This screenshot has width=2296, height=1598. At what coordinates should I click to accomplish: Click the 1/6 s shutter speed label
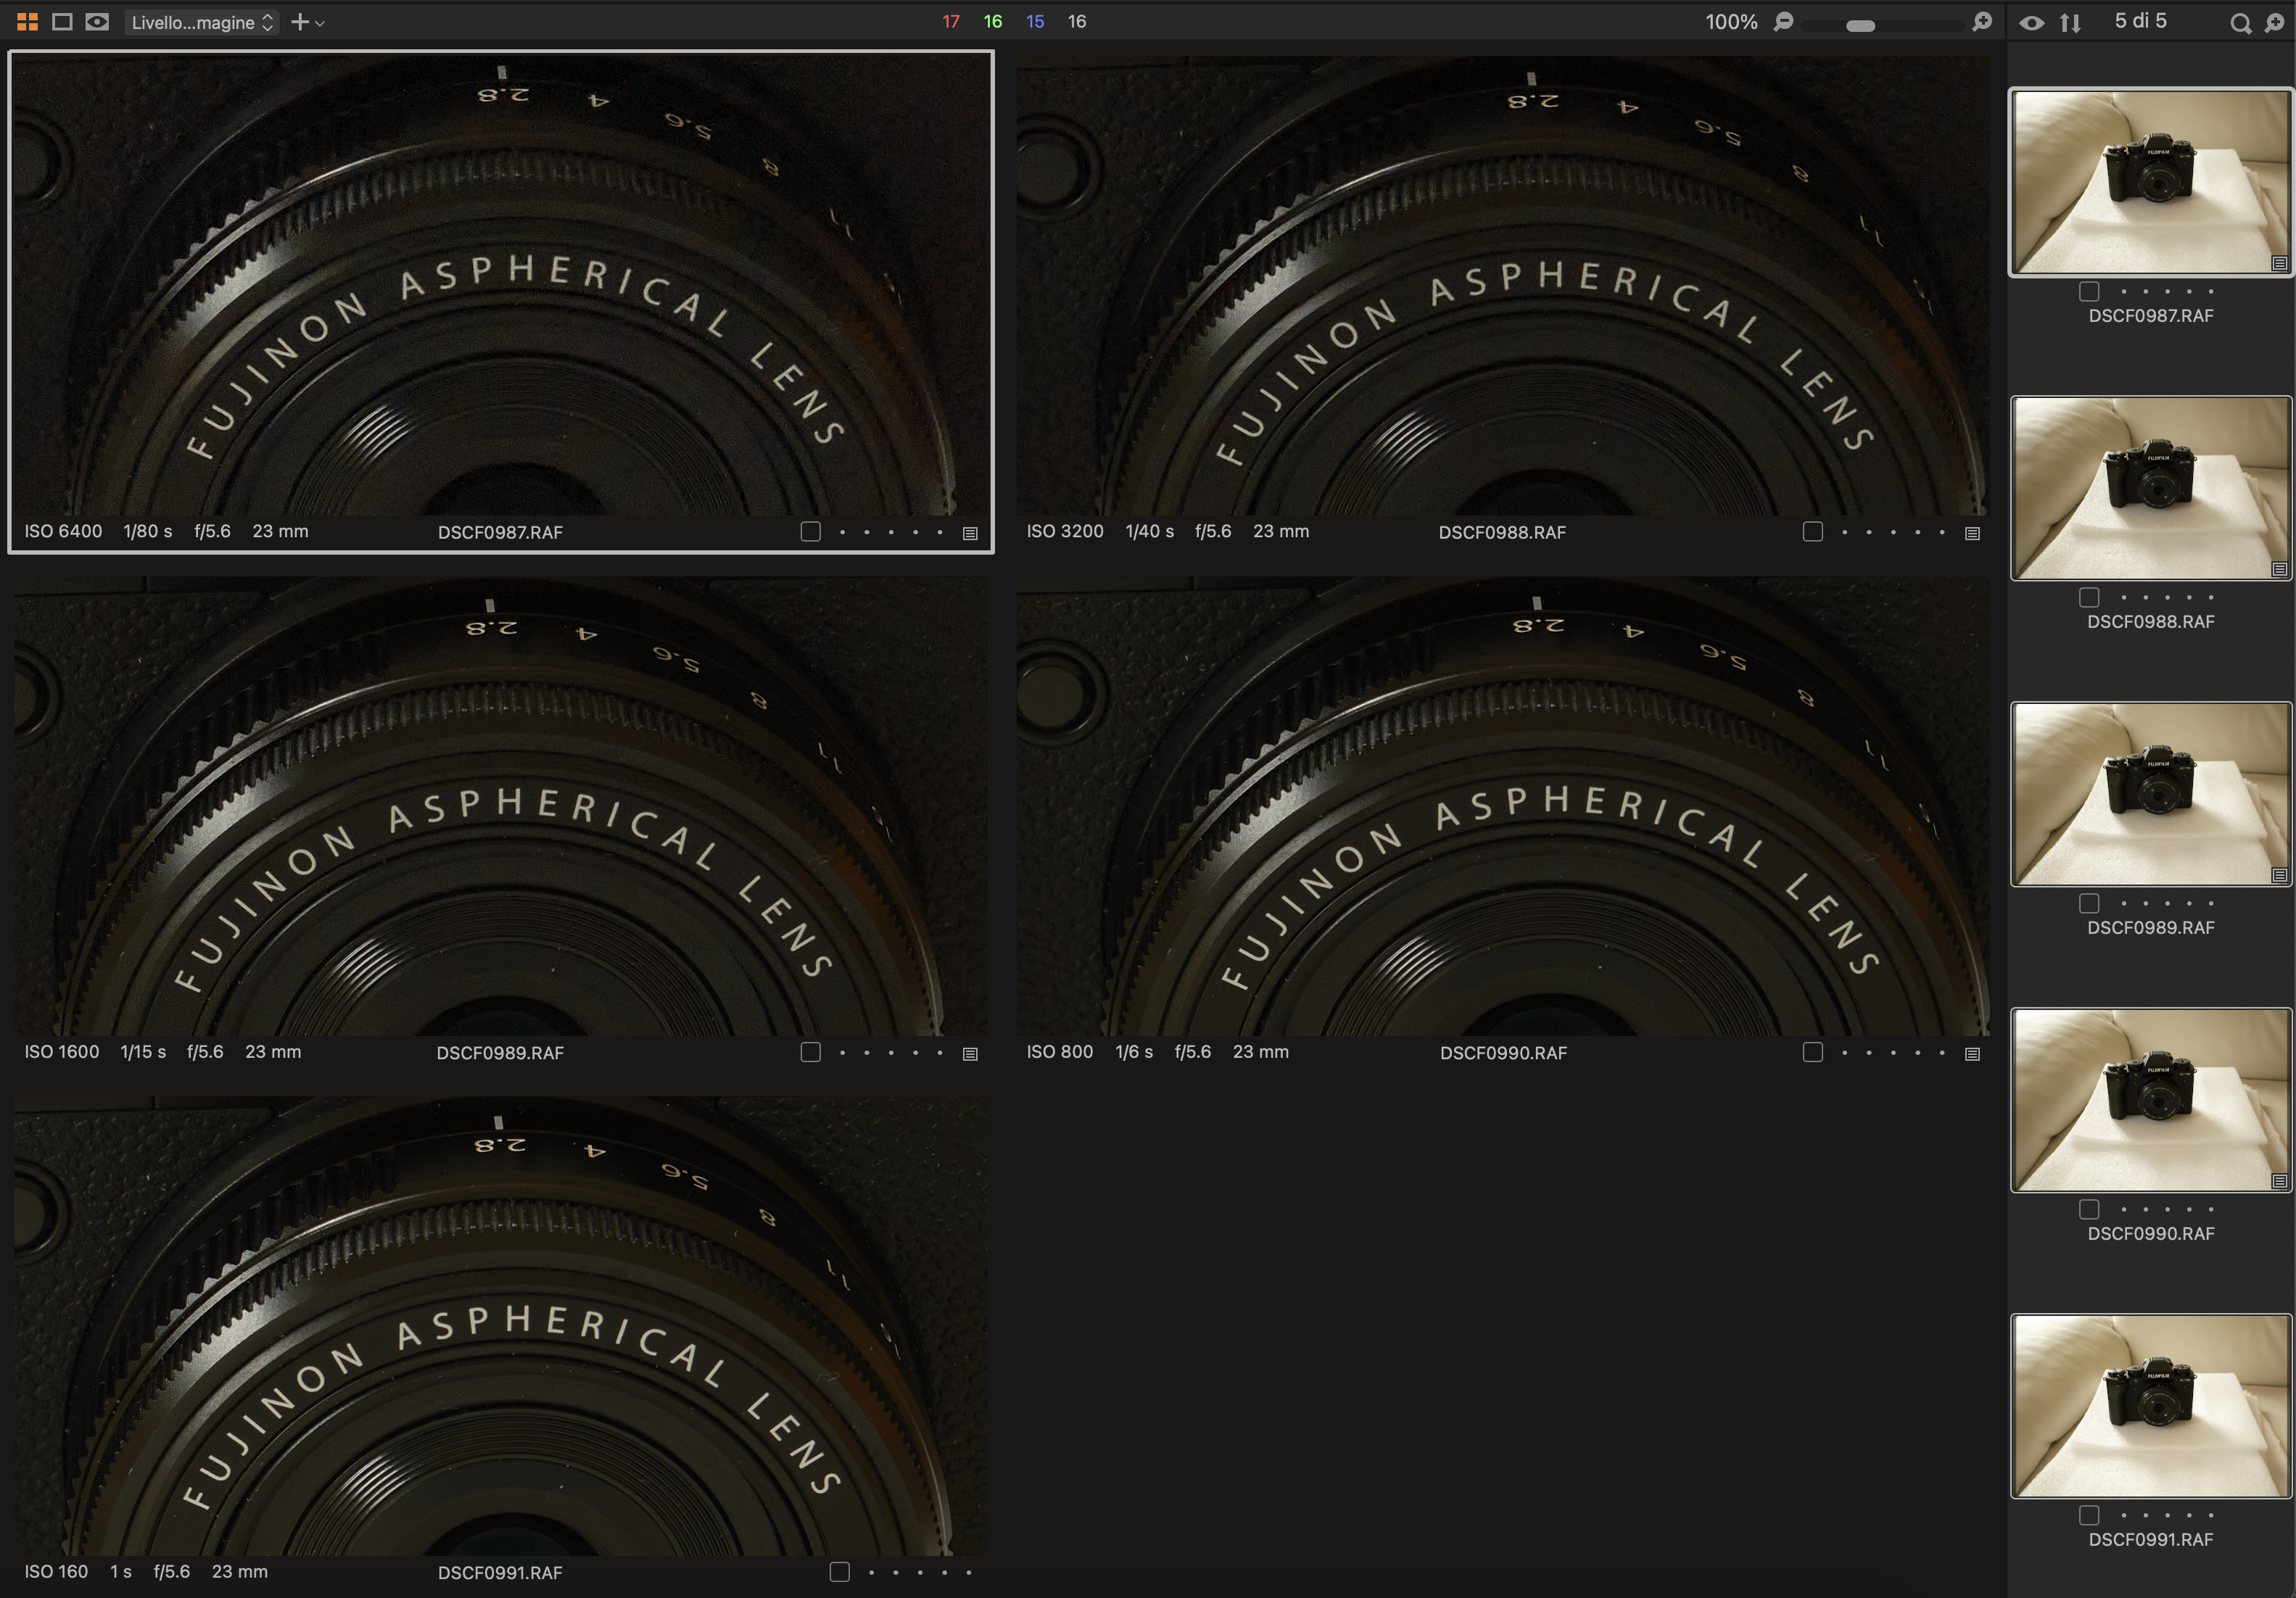(1134, 1051)
